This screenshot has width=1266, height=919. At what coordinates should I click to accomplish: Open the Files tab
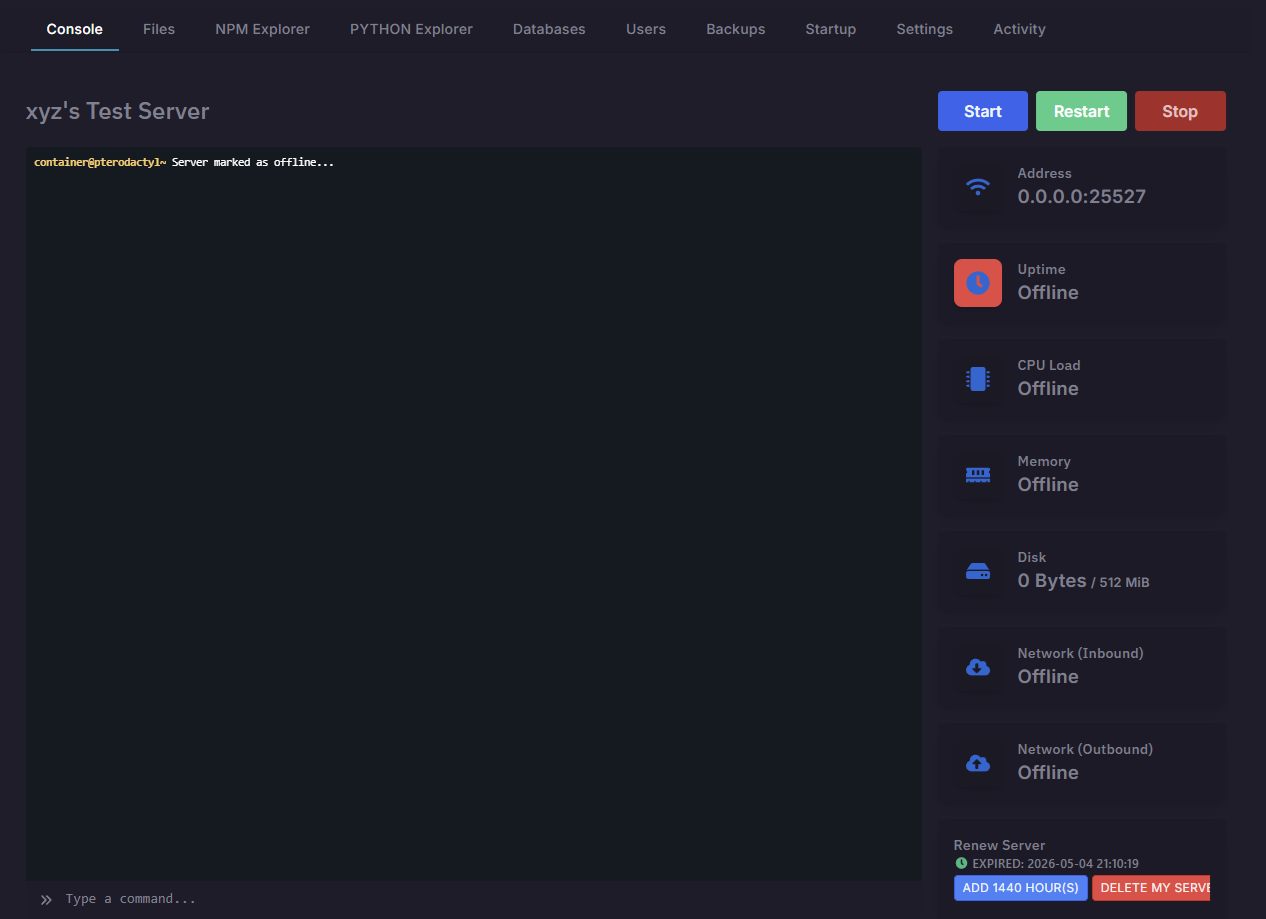(x=159, y=29)
